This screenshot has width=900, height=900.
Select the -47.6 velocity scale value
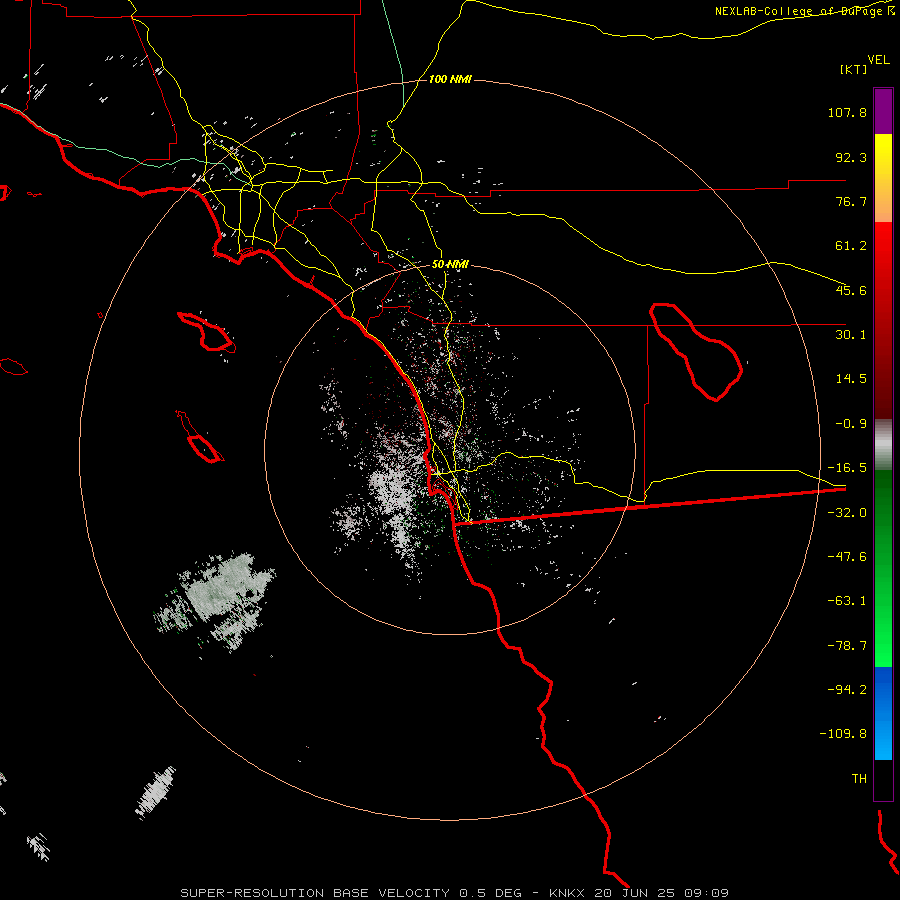coord(847,557)
